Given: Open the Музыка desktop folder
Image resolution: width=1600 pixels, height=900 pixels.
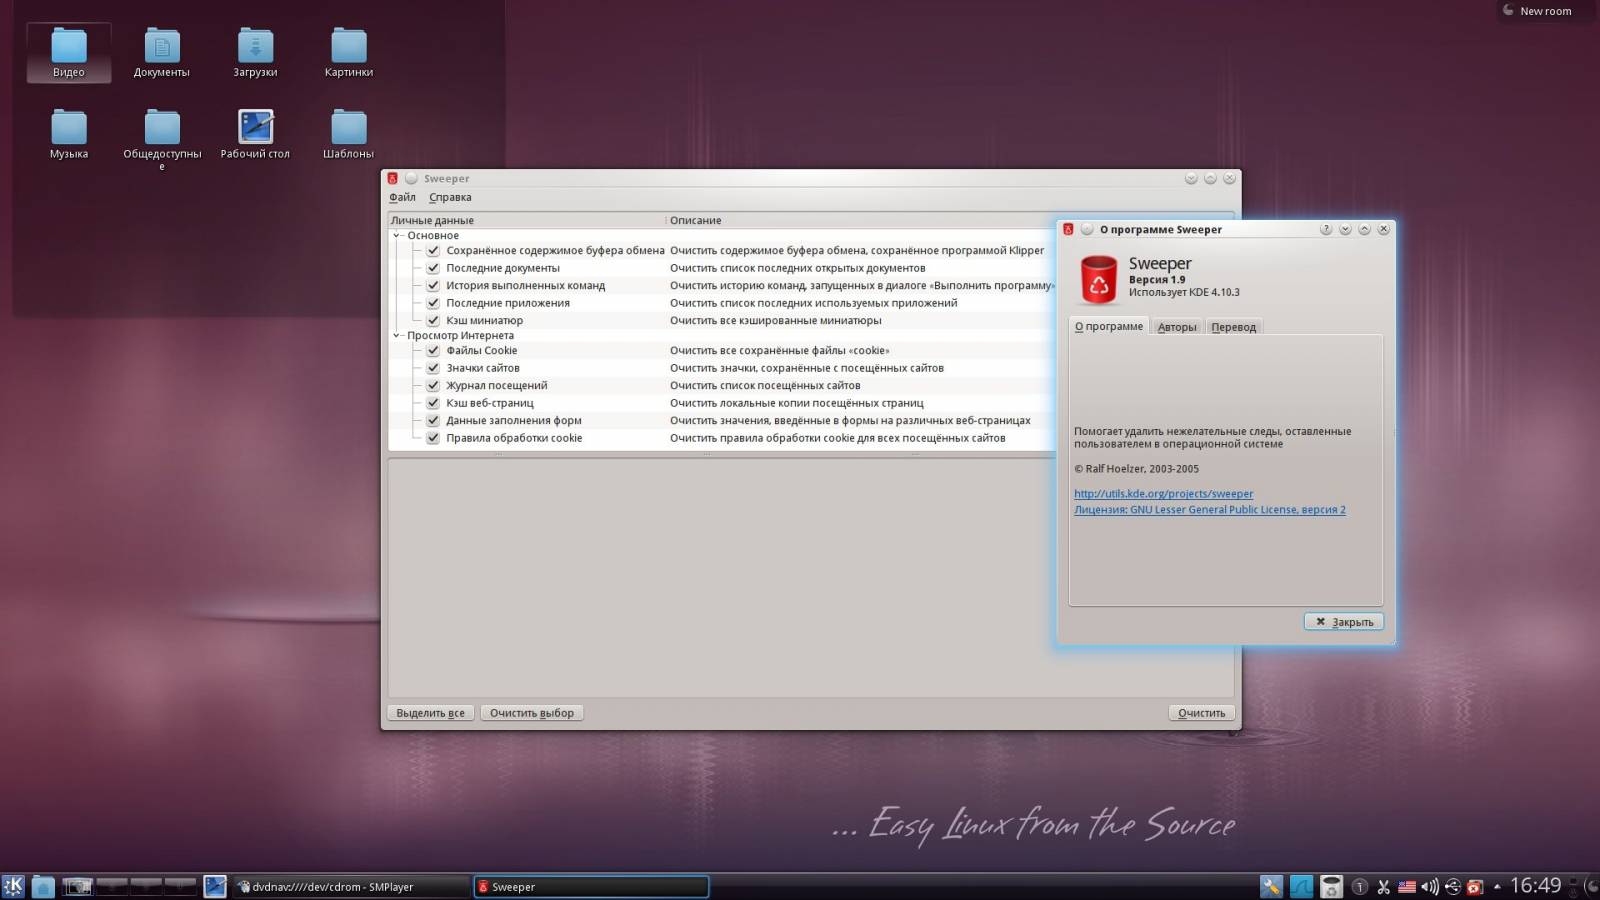Looking at the screenshot, I should click(x=69, y=134).
